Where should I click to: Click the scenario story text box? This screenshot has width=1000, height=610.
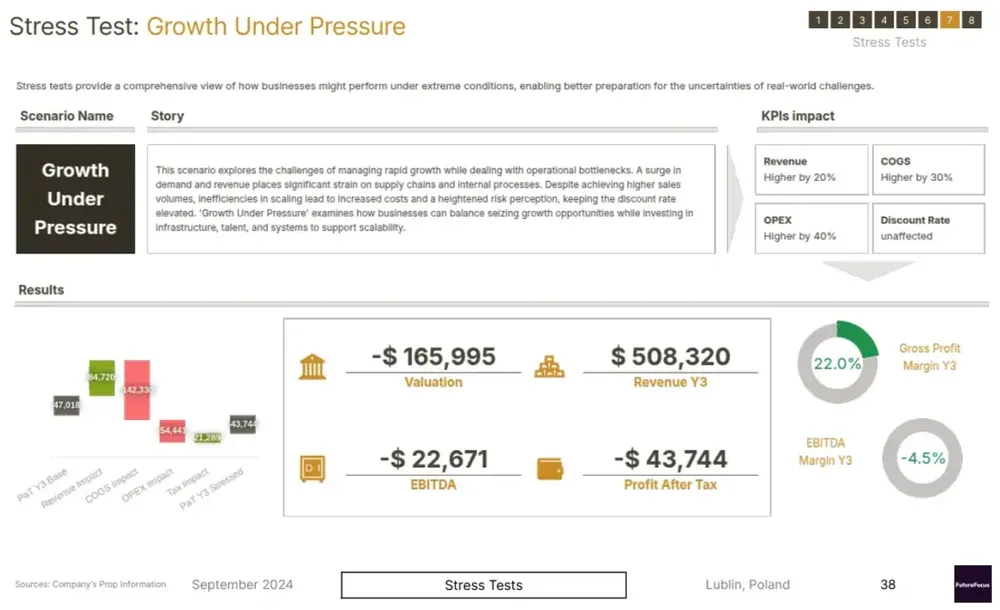tap(431, 199)
